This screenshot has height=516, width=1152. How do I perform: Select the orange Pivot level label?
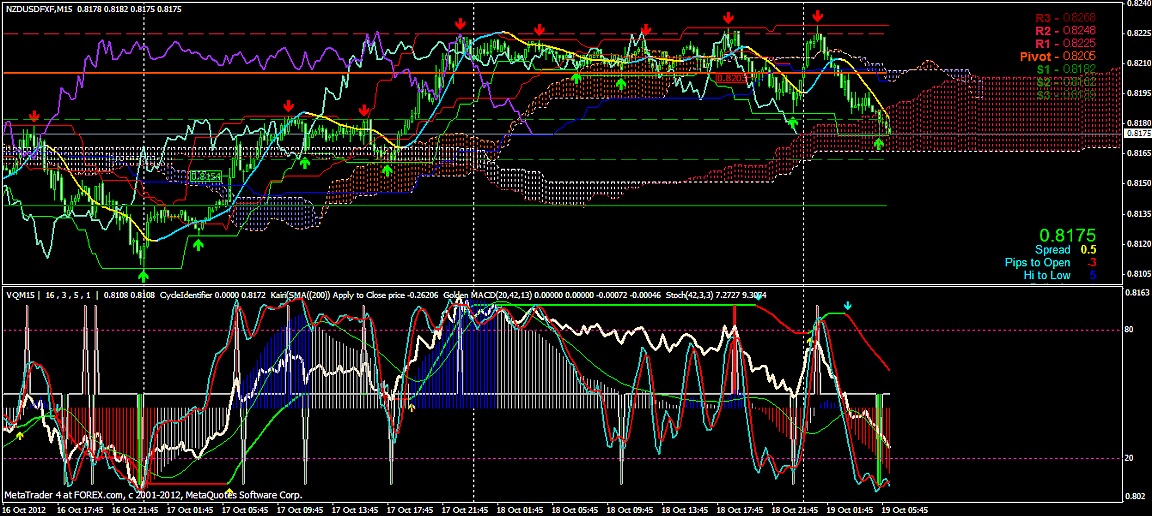[x=1040, y=57]
